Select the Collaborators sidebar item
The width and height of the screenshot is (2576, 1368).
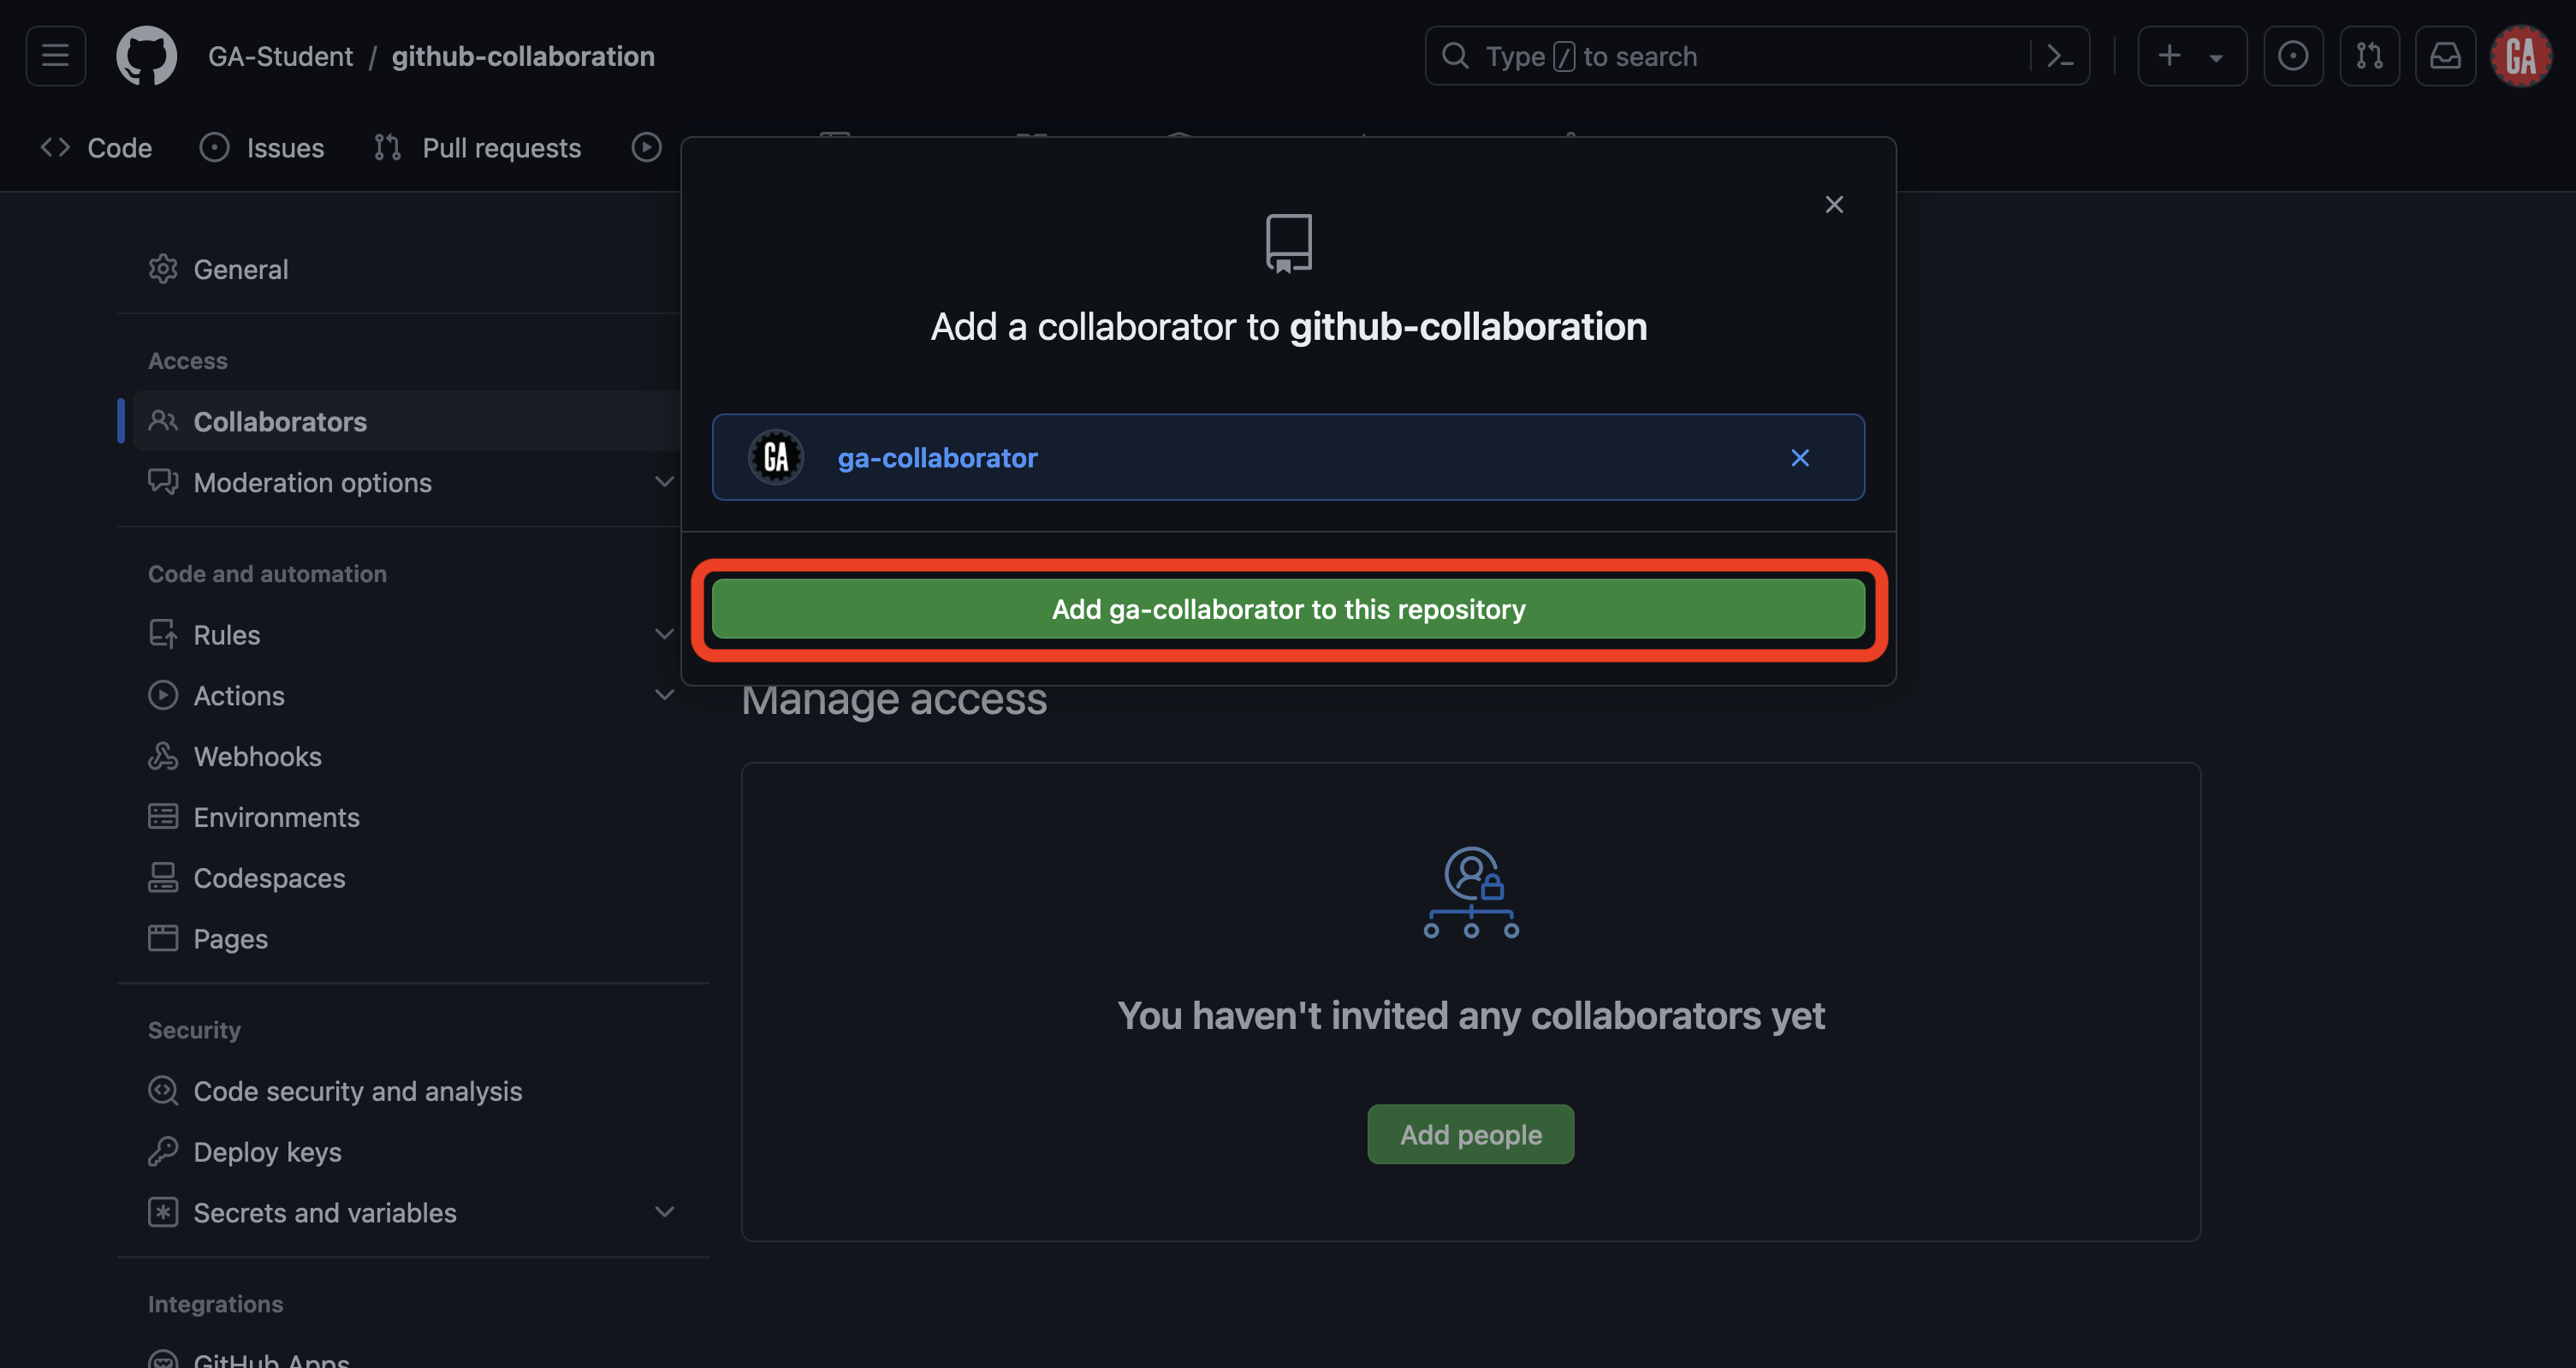click(279, 421)
